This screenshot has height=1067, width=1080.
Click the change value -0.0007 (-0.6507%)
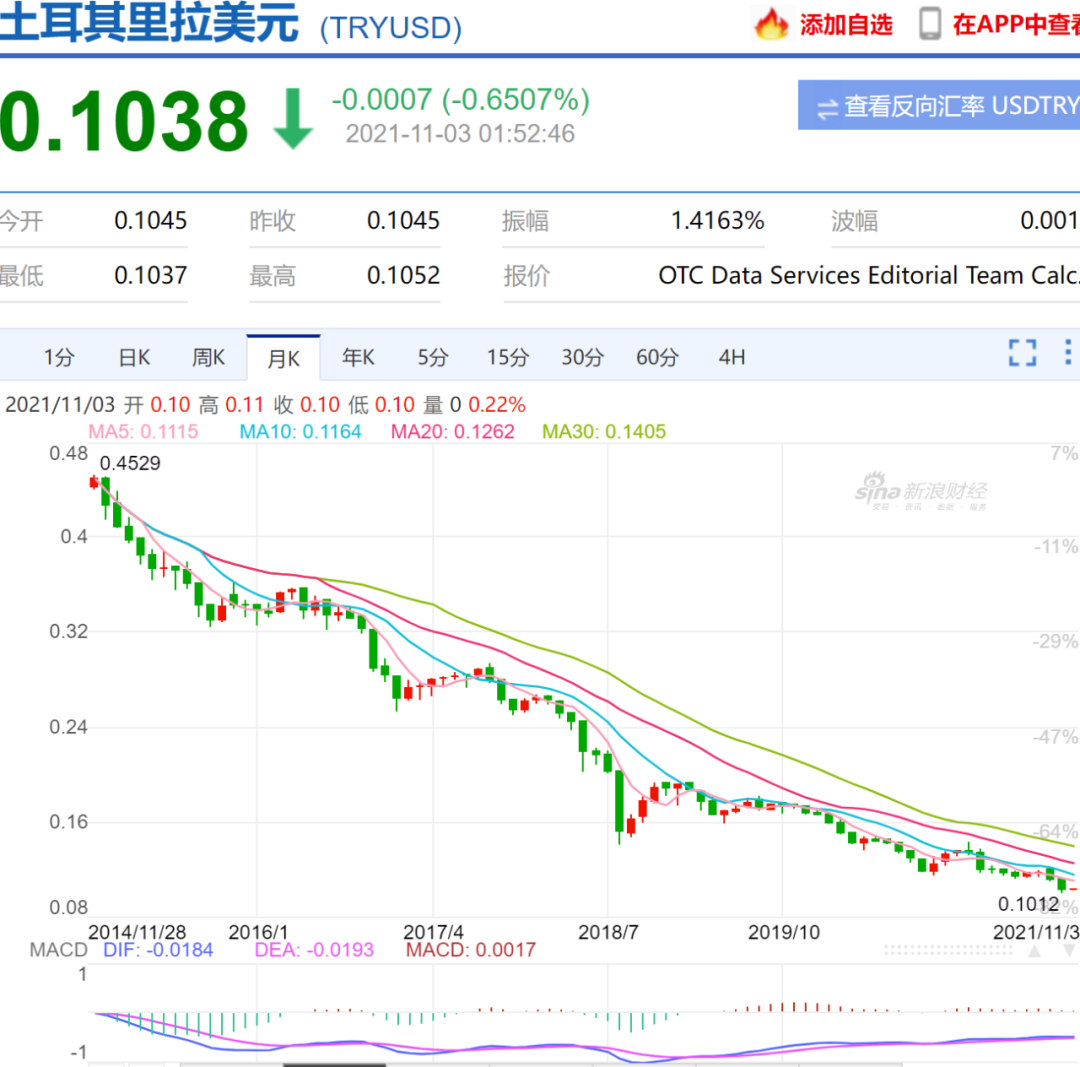[x=461, y=100]
